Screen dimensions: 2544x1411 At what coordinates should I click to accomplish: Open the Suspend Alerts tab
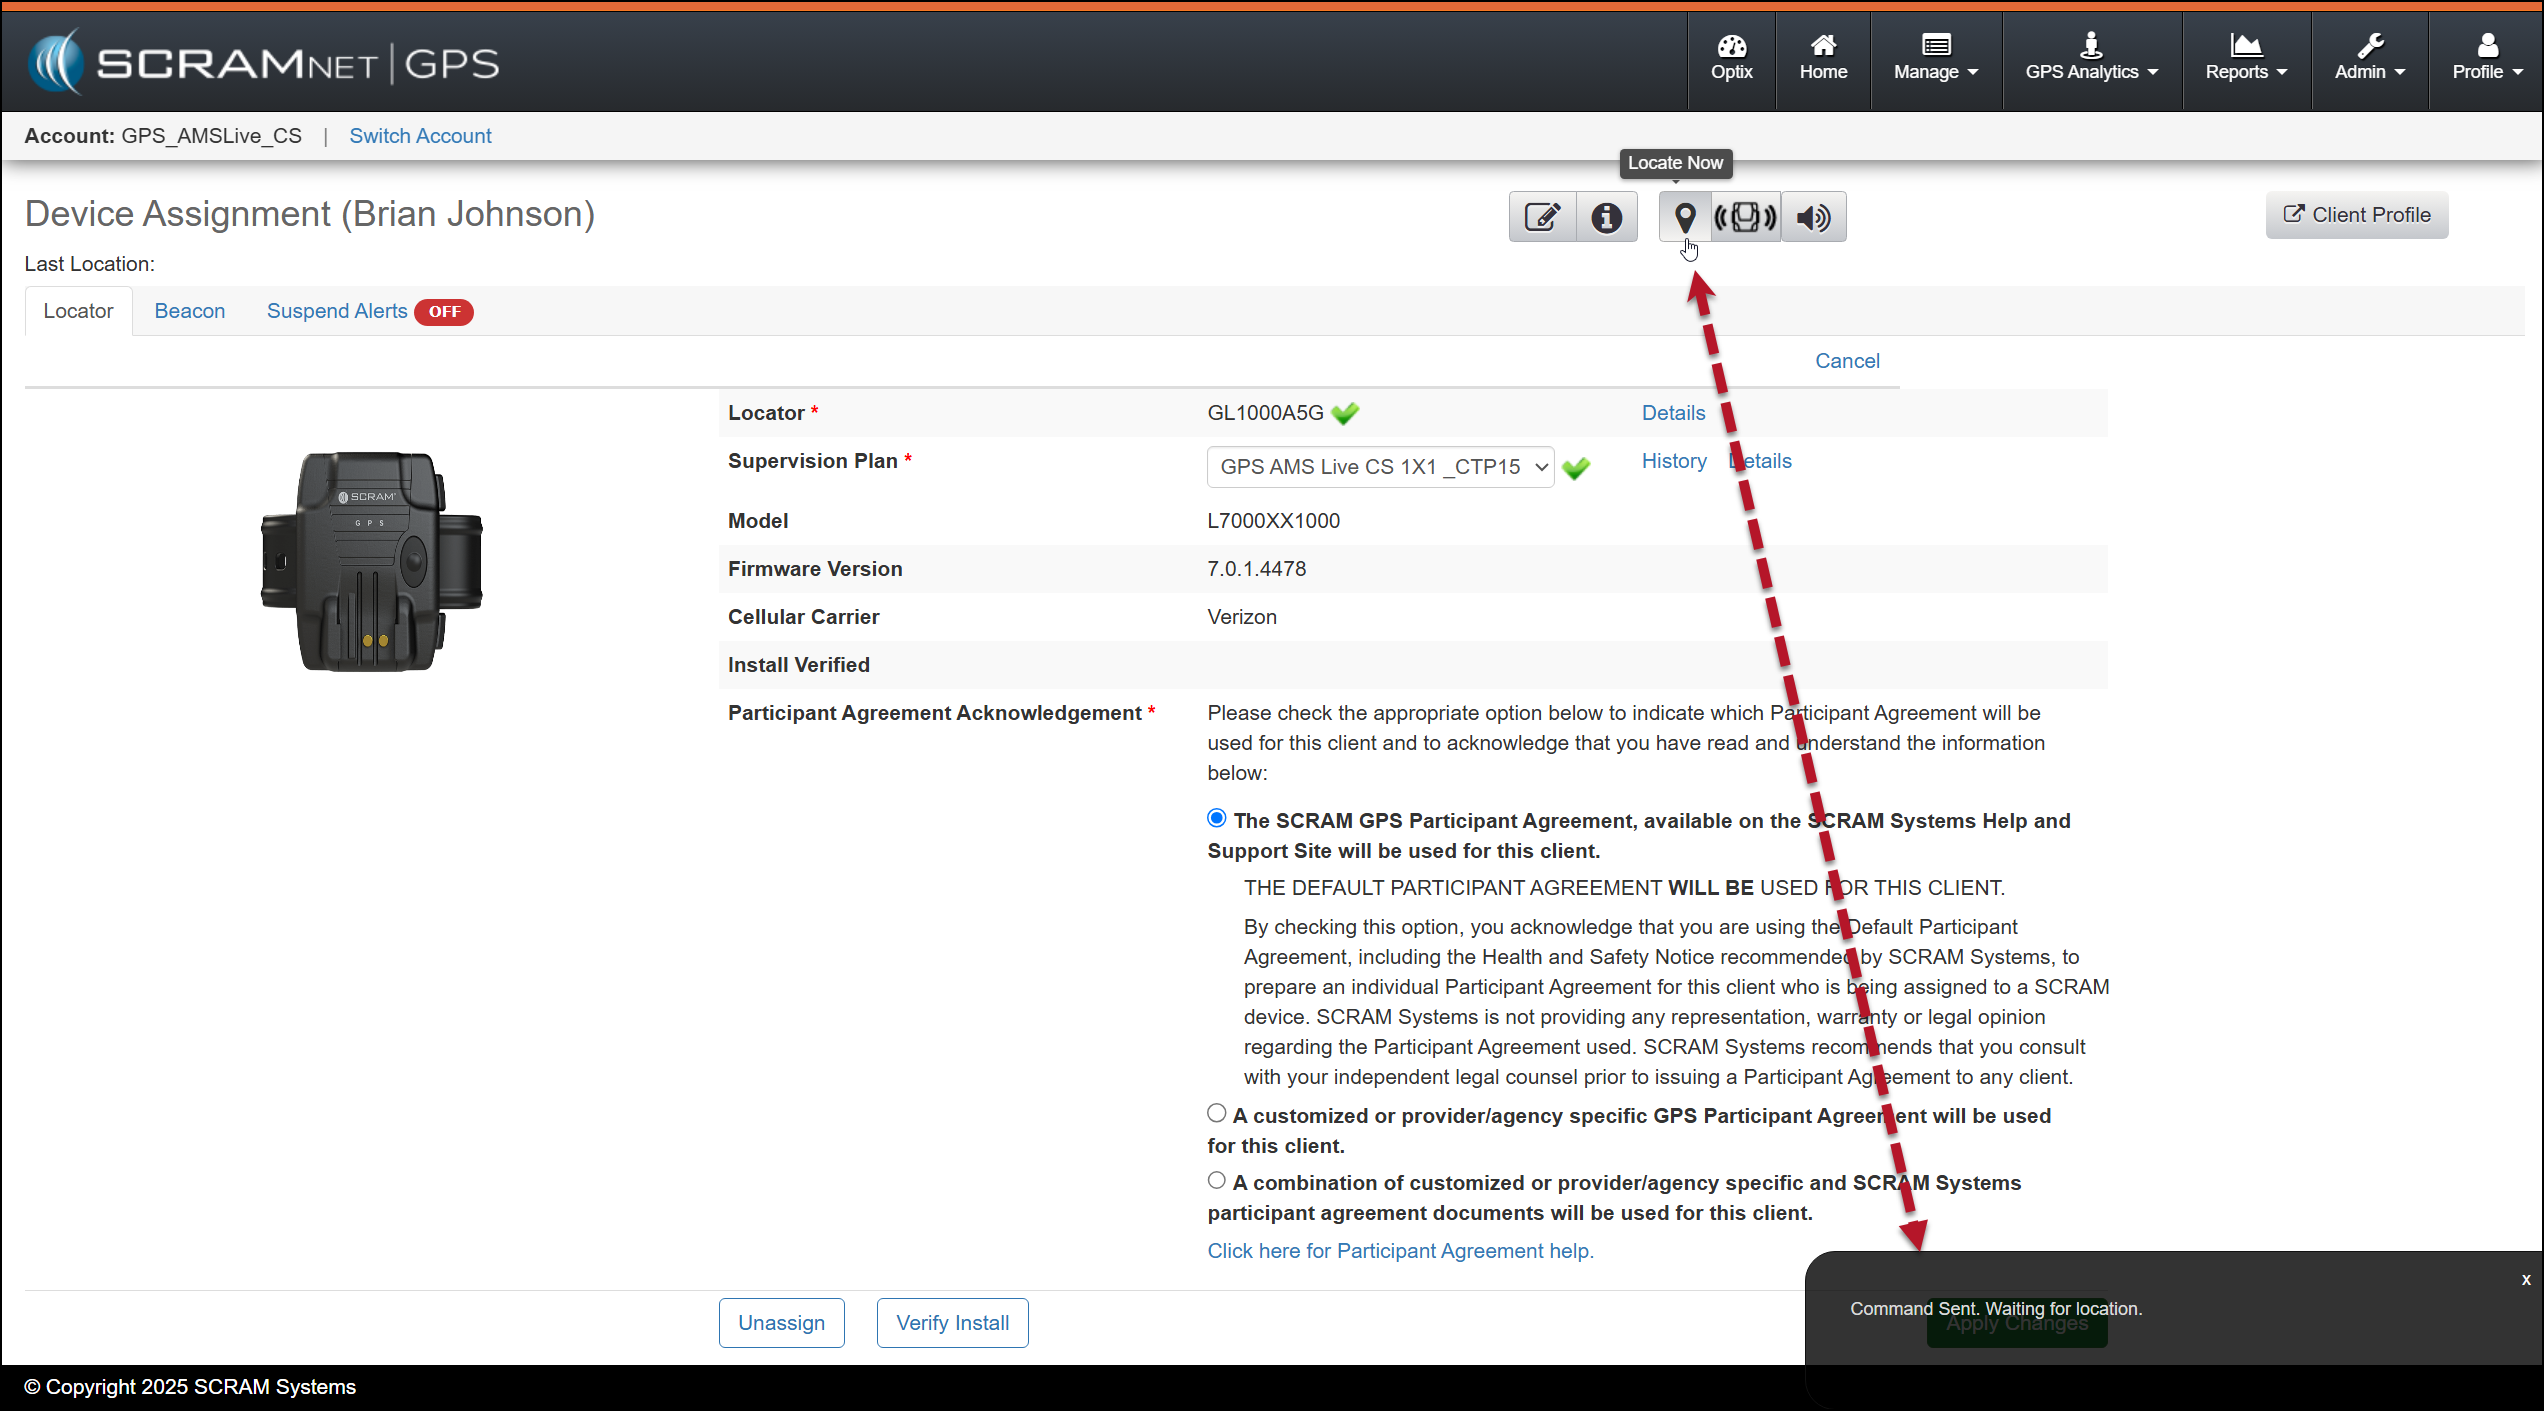337,311
